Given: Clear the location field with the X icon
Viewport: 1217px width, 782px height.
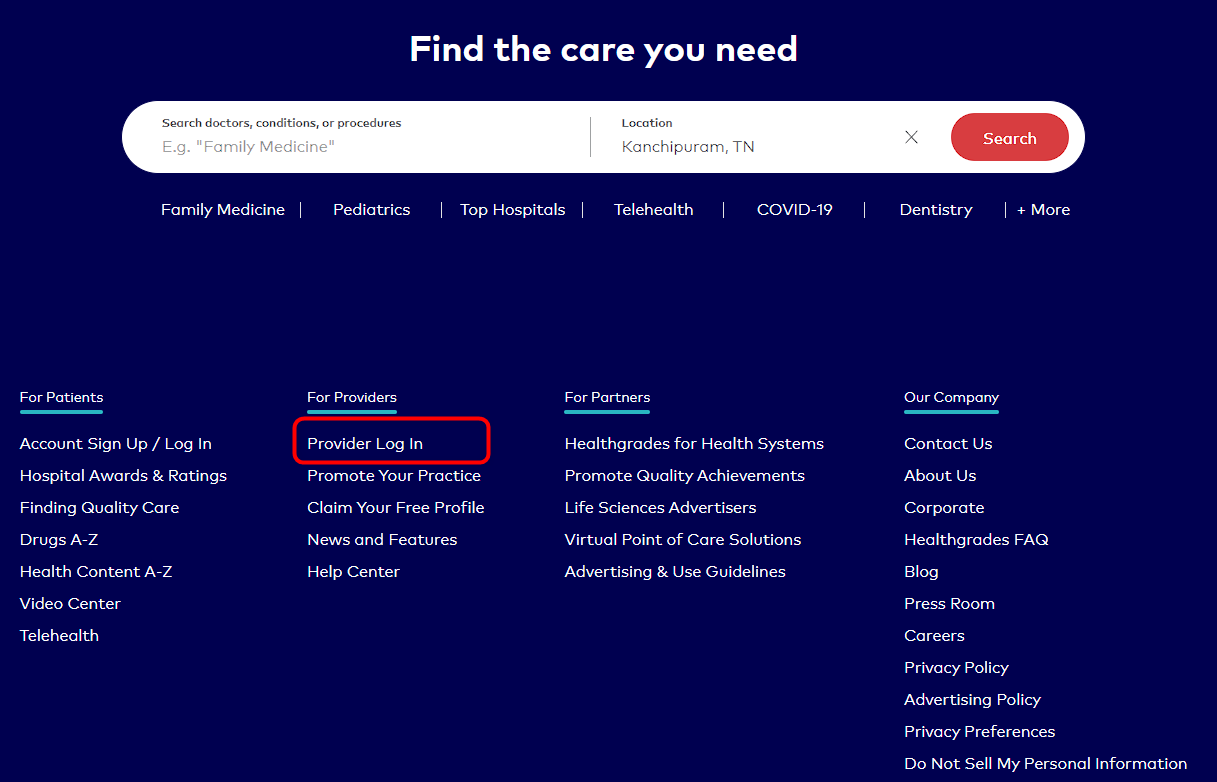Looking at the screenshot, I should (x=911, y=137).
